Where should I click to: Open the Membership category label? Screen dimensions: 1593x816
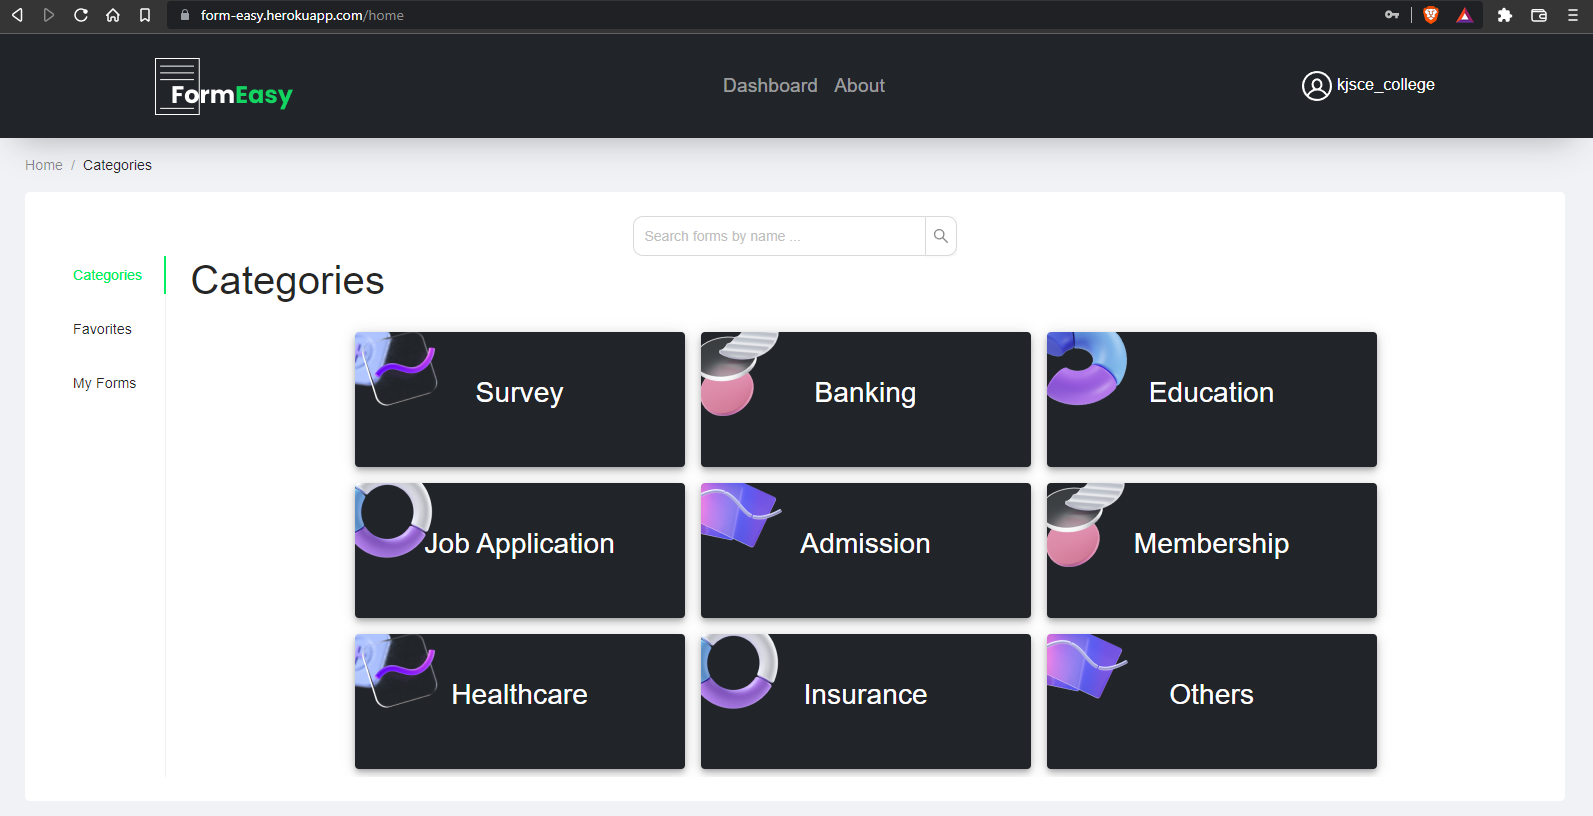(1211, 544)
